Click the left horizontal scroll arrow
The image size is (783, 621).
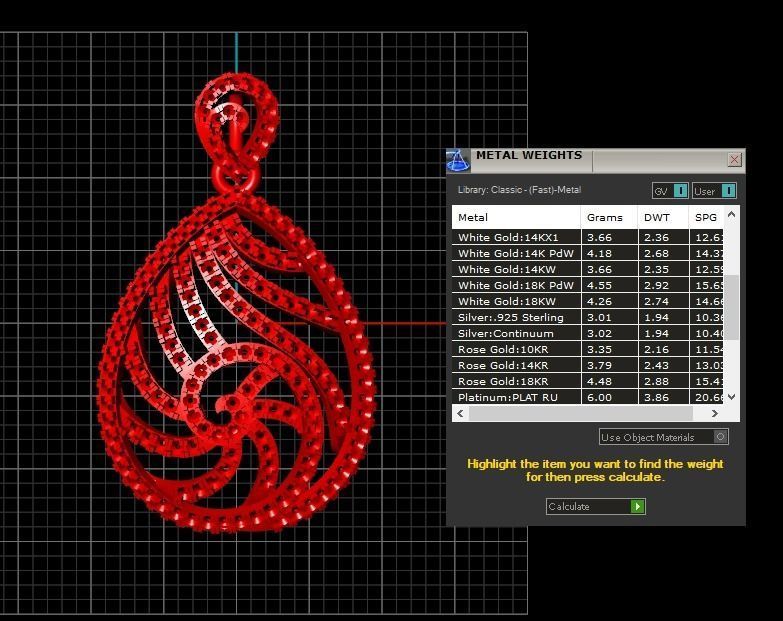click(x=460, y=413)
